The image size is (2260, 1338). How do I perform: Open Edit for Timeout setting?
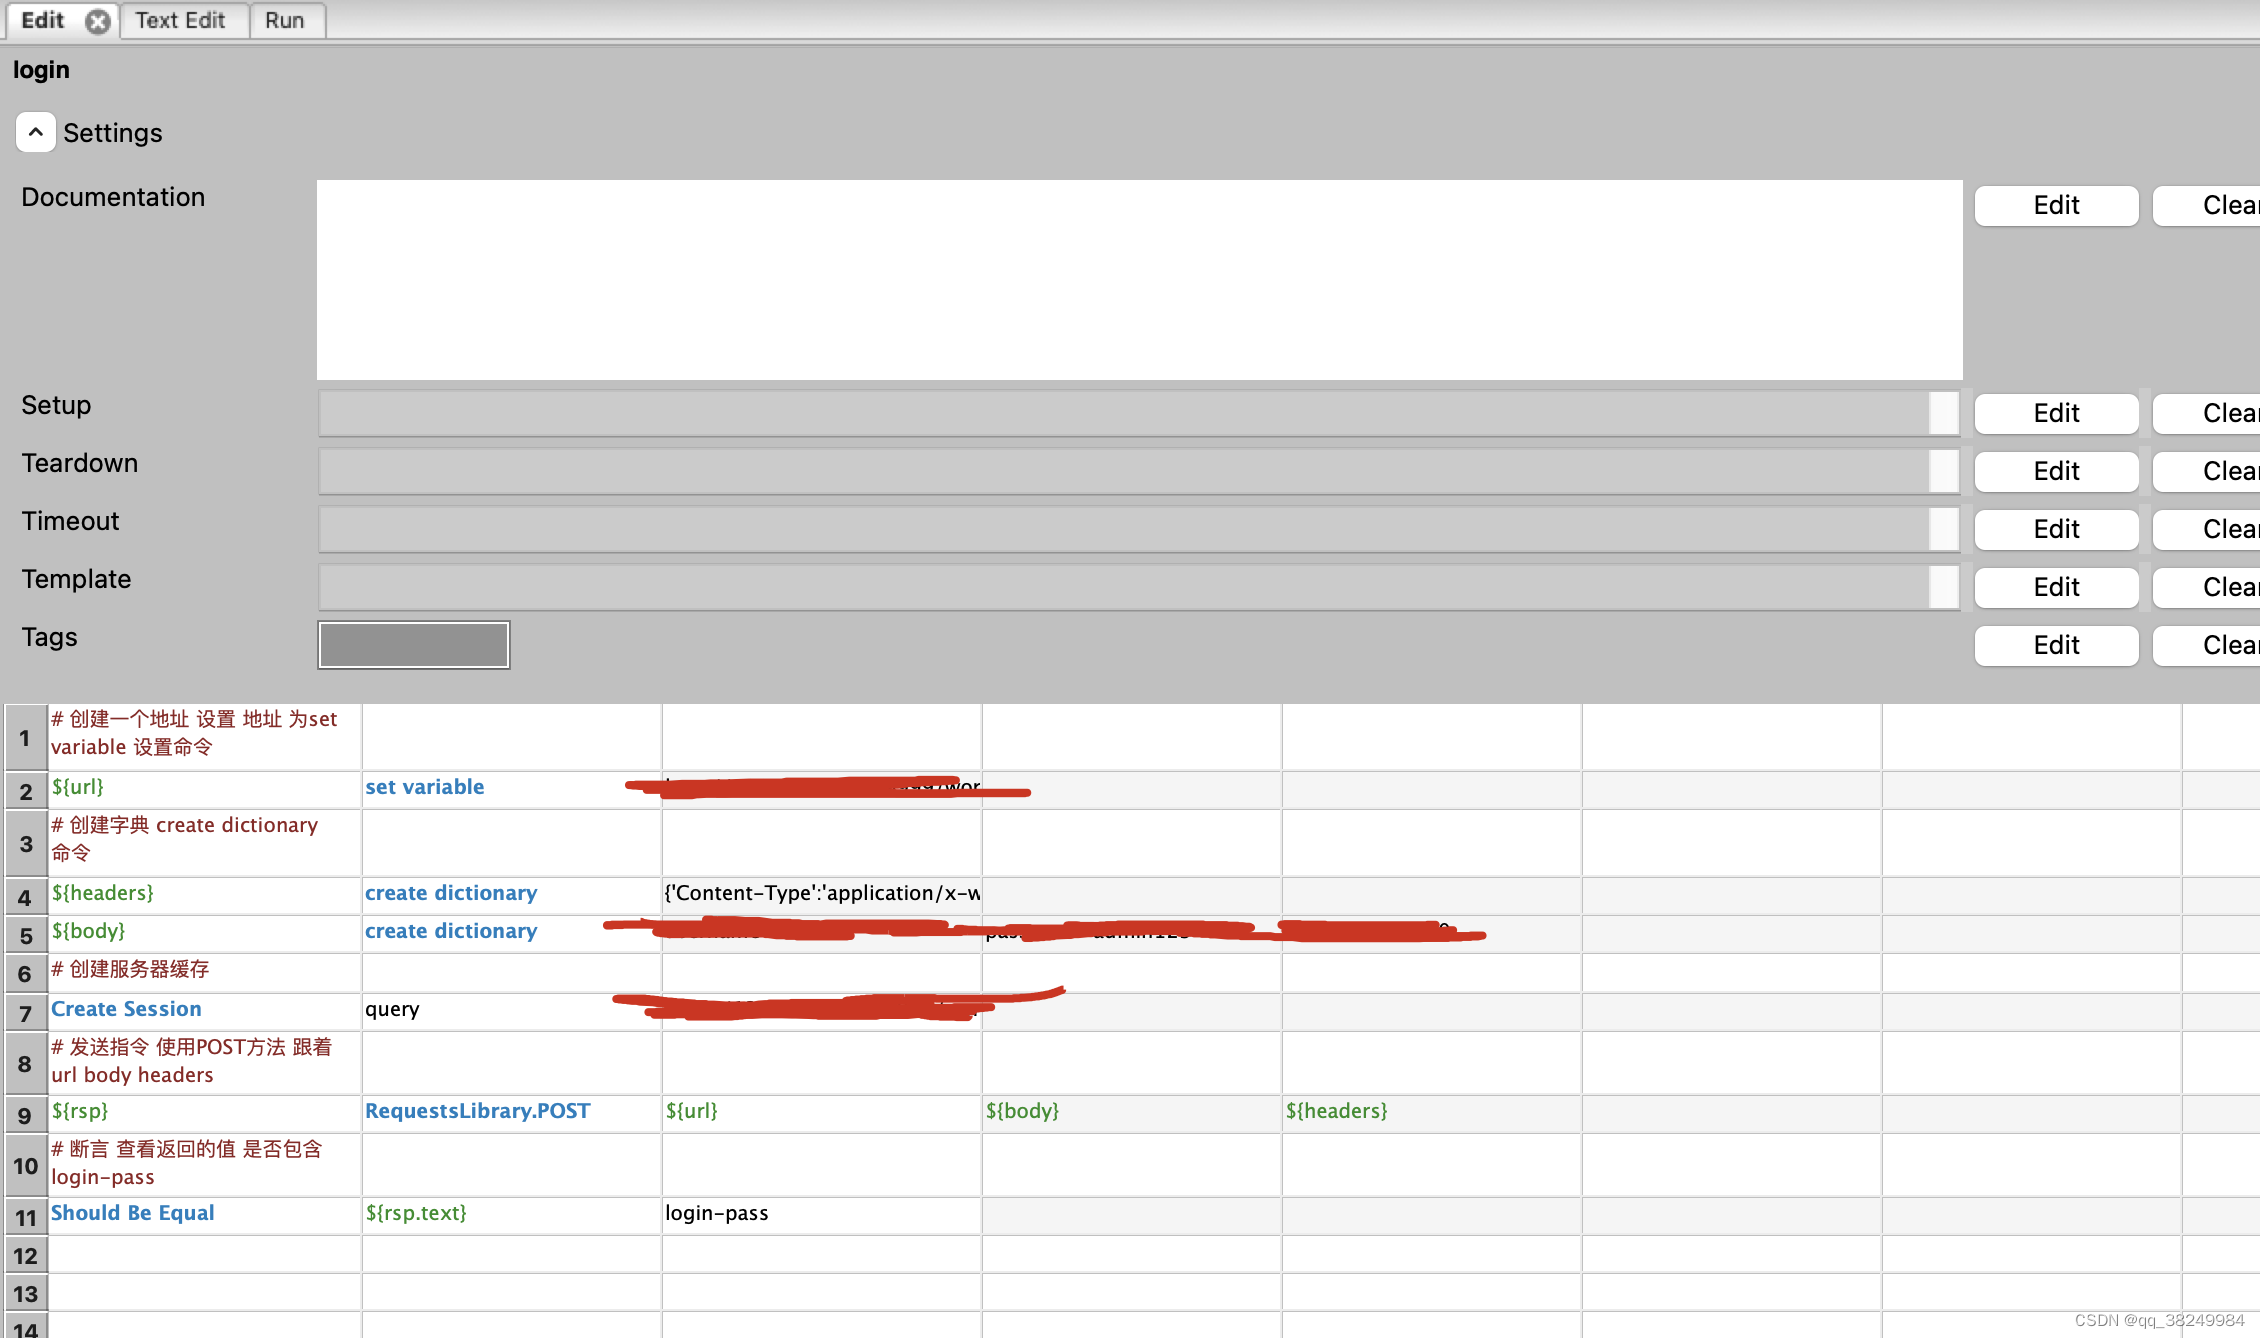[2055, 529]
